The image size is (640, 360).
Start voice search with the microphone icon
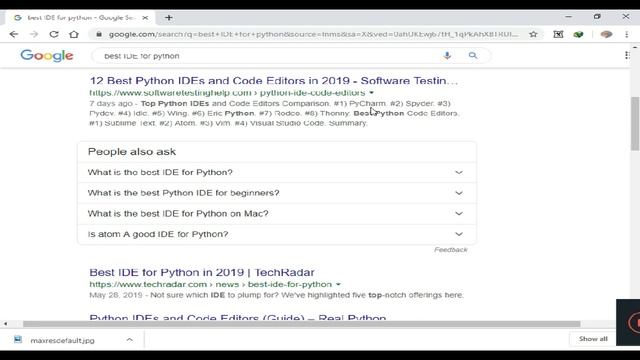click(447, 56)
